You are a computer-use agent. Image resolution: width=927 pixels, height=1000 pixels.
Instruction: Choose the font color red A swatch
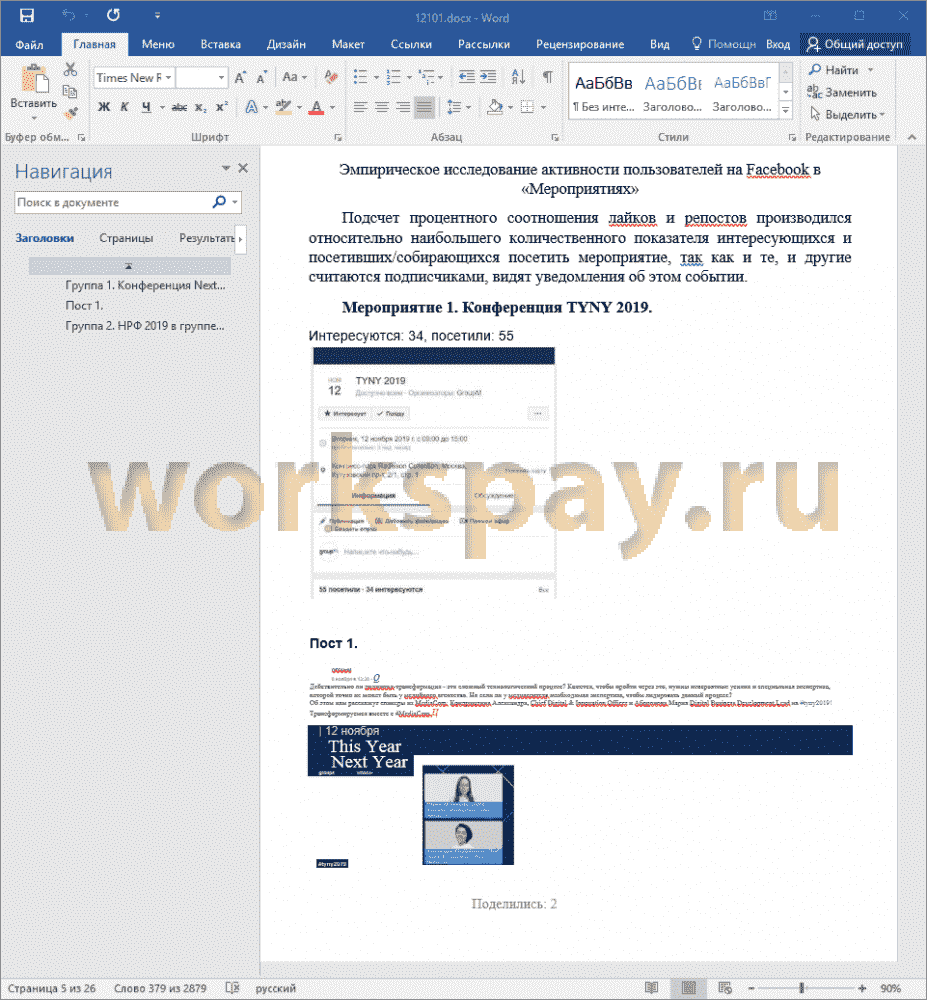pos(316,107)
